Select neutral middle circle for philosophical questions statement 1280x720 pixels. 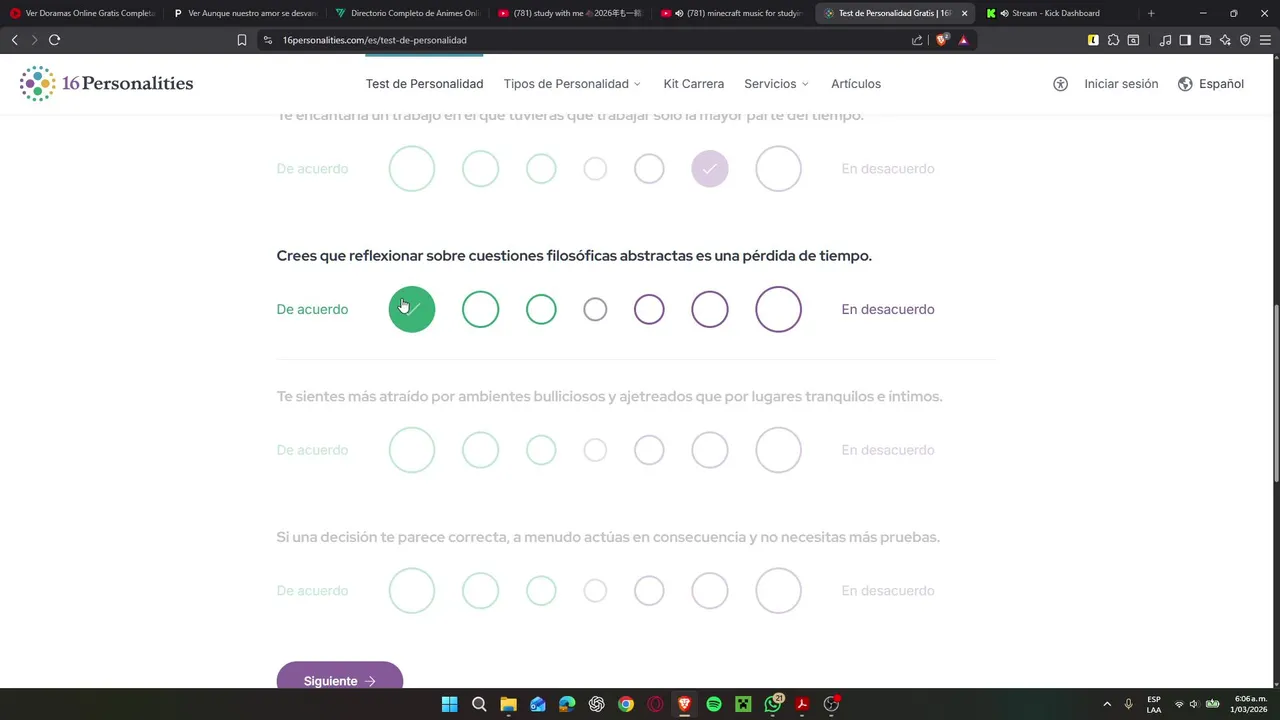point(595,309)
